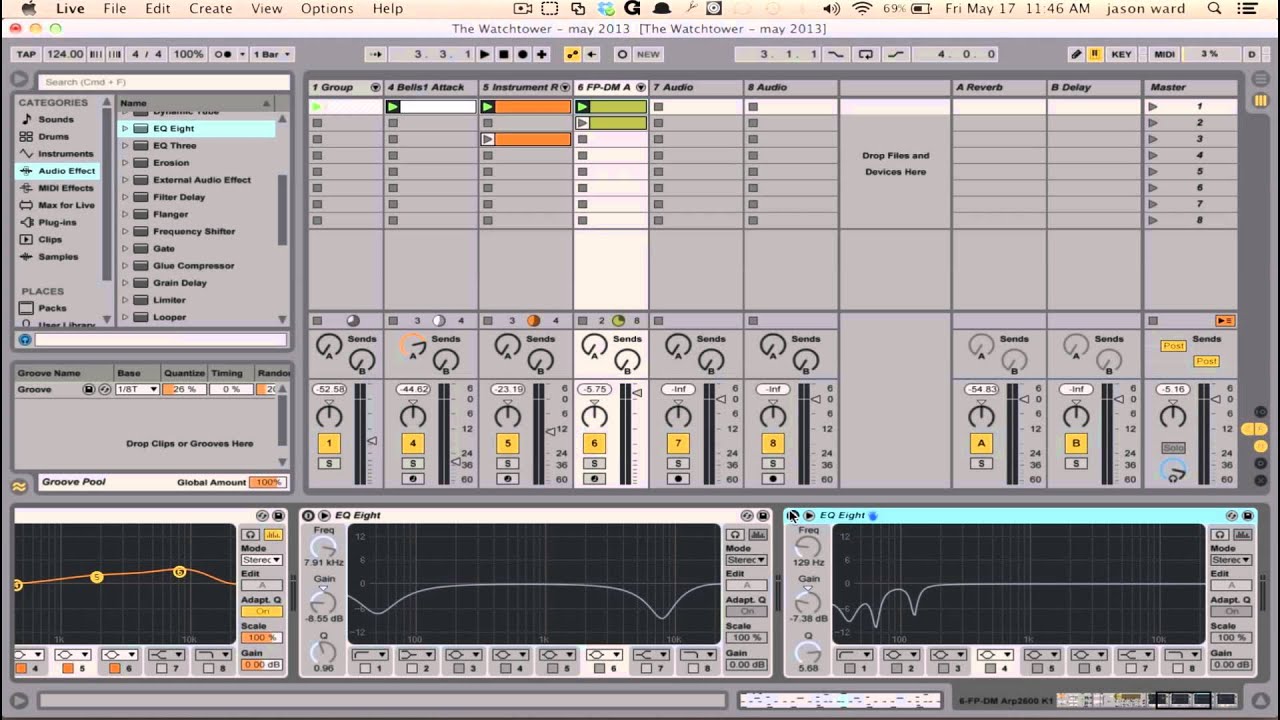Open Packs under Places
This screenshot has height=720, width=1280.
coord(52,308)
